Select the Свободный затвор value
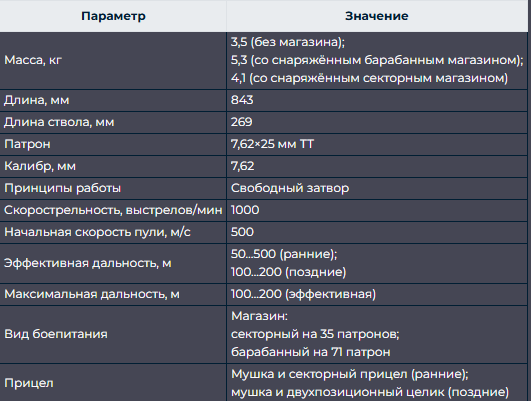This screenshot has height=401, width=531. pyautogui.click(x=290, y=188)
